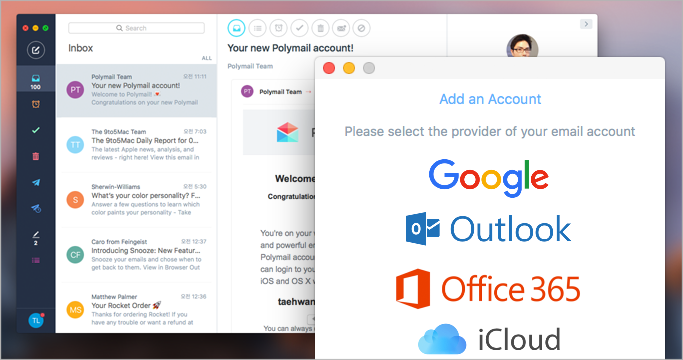Open snoozed mail alarm clock in sidebar
This screenshot has height=360, width=683.
[36, 104]
